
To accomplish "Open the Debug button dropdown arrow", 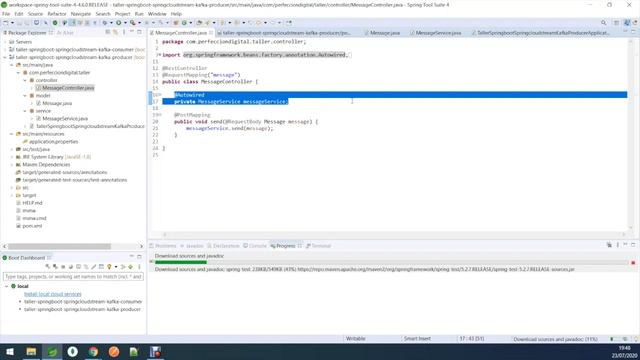I will (x=111, y=23).
